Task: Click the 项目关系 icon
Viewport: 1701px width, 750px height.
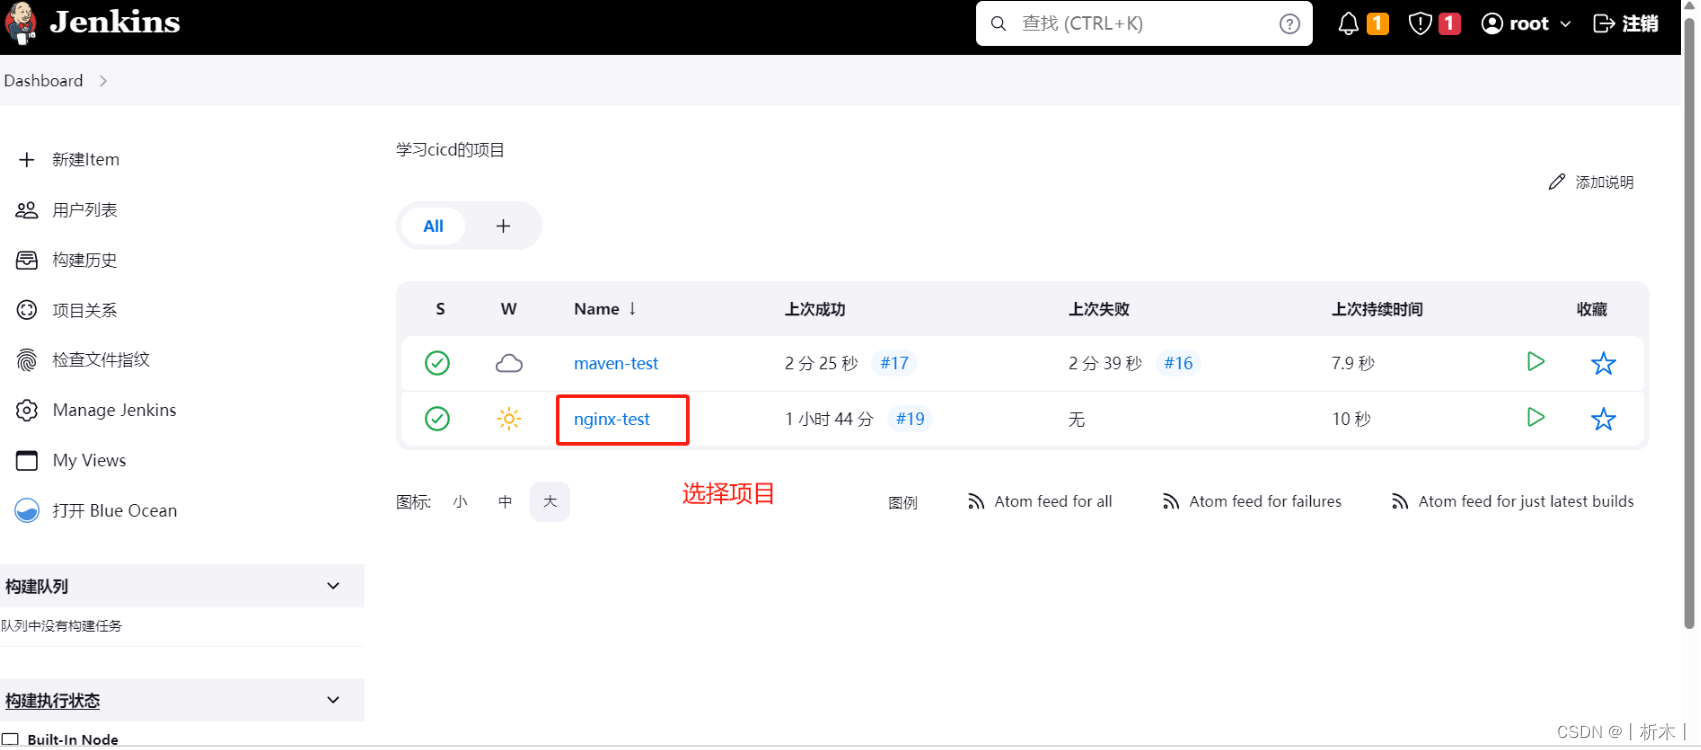Action: [27, 310]
